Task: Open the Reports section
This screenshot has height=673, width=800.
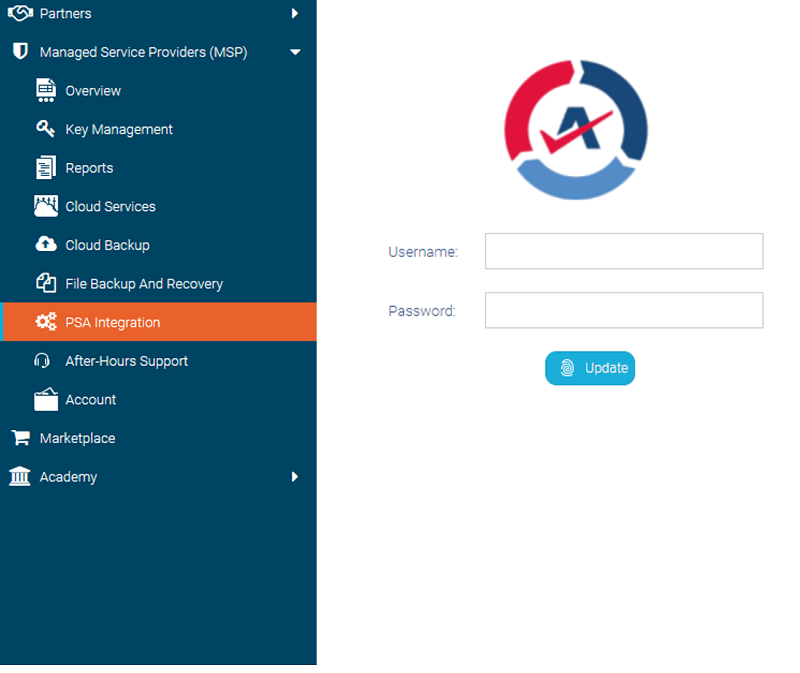Action: point(158,167)
